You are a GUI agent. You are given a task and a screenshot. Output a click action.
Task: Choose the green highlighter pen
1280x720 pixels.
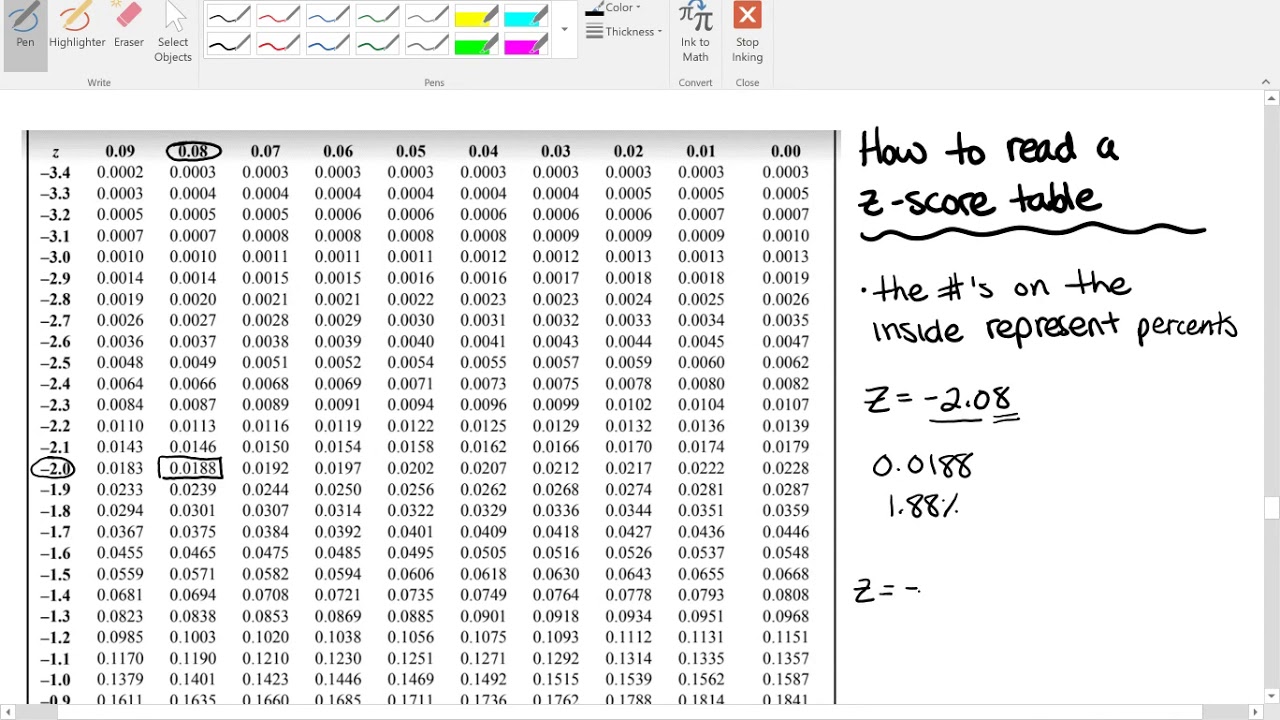coord(476,44)
